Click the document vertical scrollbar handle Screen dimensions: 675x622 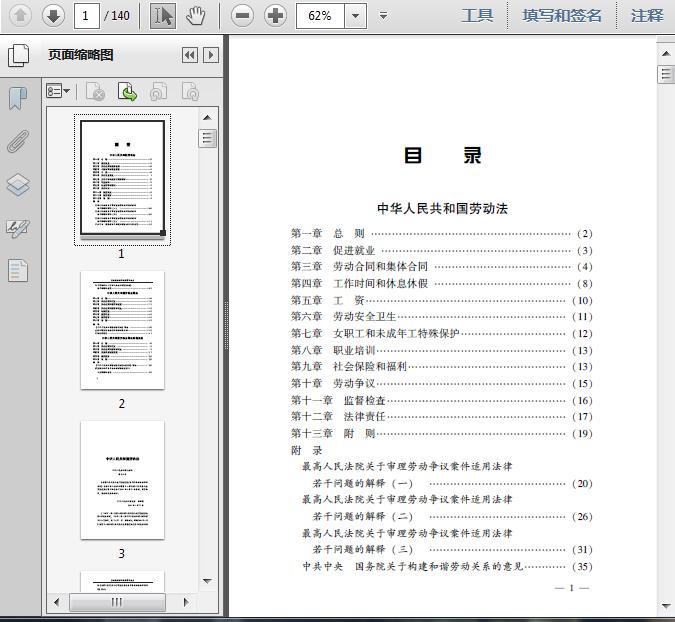click(x=666, y=74)
